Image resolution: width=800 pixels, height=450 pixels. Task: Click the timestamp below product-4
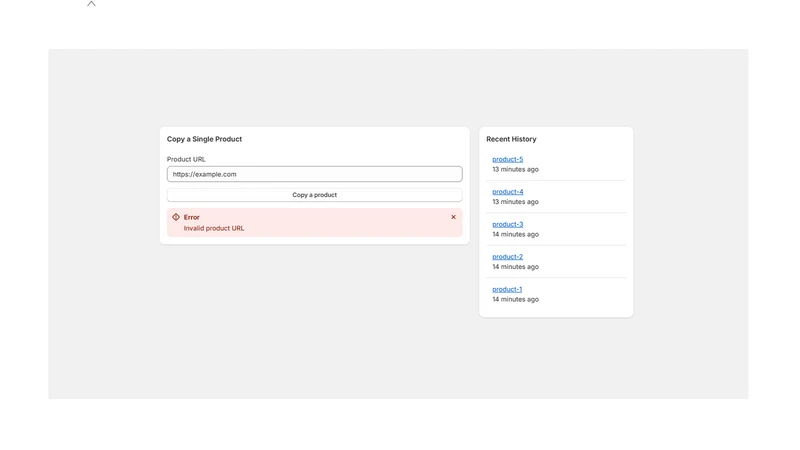(x=515, y=202)
